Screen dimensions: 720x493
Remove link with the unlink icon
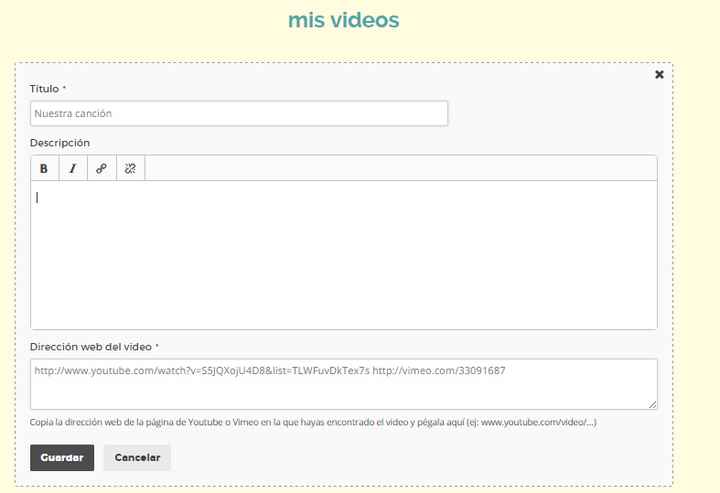click(130, 168)
